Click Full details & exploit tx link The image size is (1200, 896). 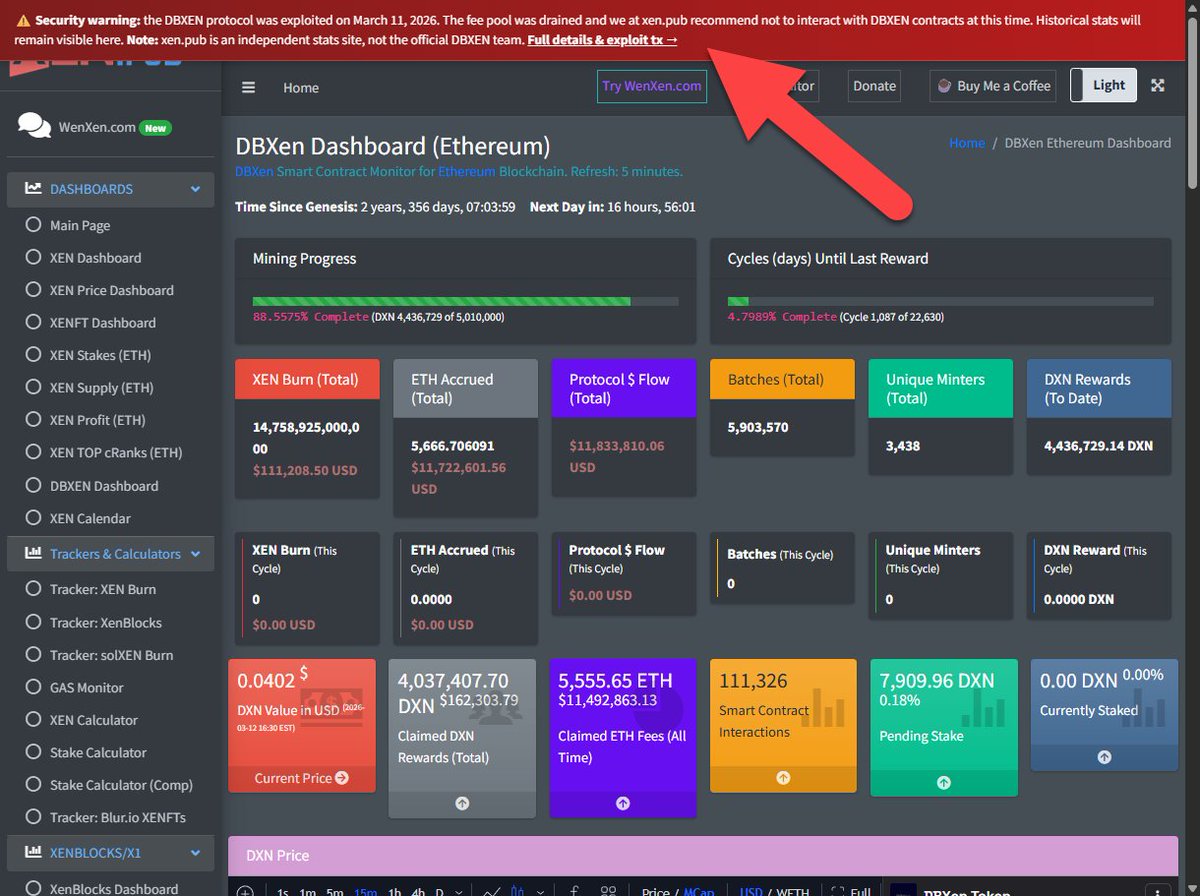(x=602, y=39)
